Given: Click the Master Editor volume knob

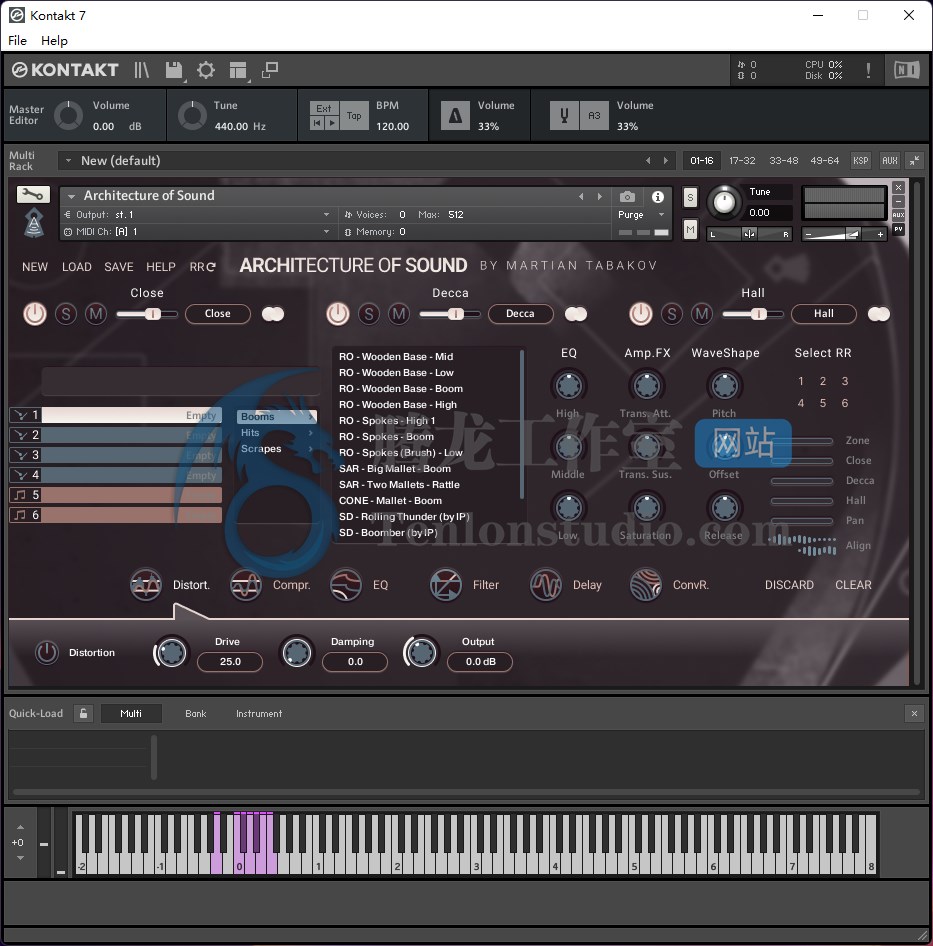Looking at the screenshot, I should (x=68, y=115).
